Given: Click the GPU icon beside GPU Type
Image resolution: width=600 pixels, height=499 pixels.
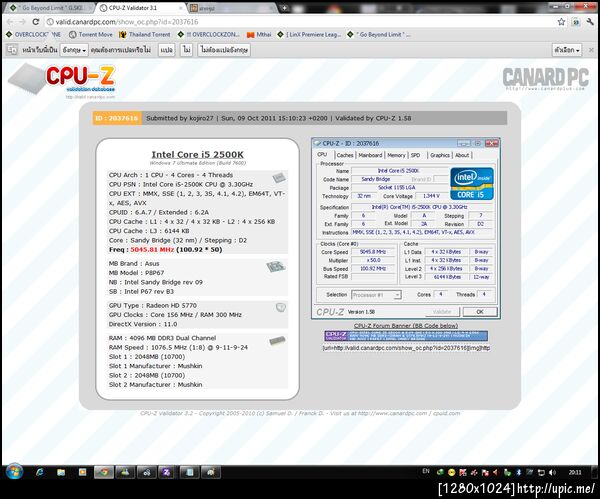Looking at the screenshot, I should coord(281,307).
